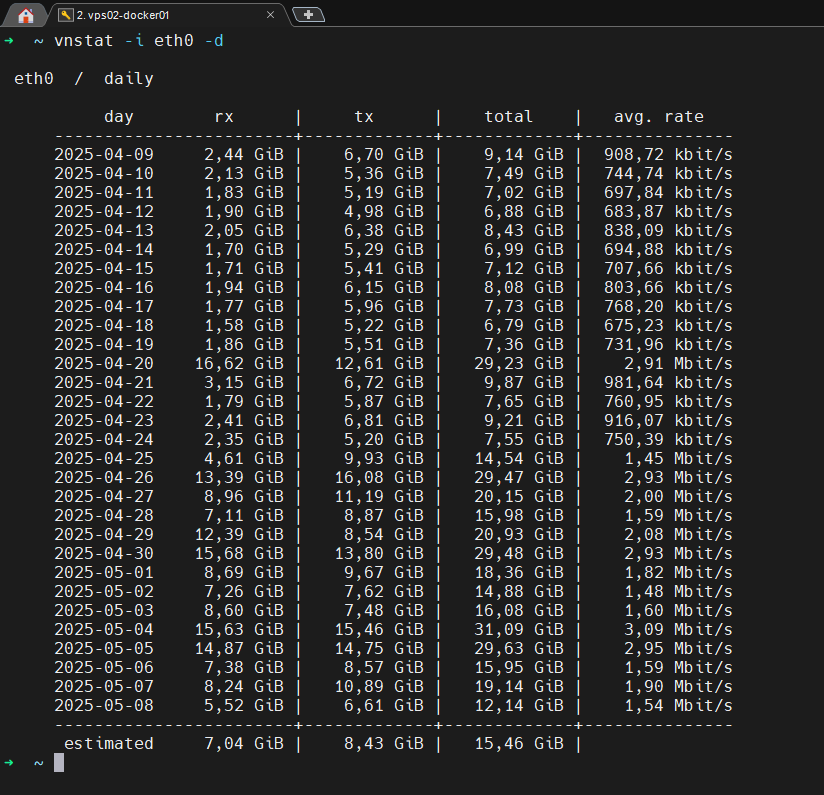Select rx value 1,71 GiB
Viewport: 824px width, 795px height.
[x=244, y=269]
